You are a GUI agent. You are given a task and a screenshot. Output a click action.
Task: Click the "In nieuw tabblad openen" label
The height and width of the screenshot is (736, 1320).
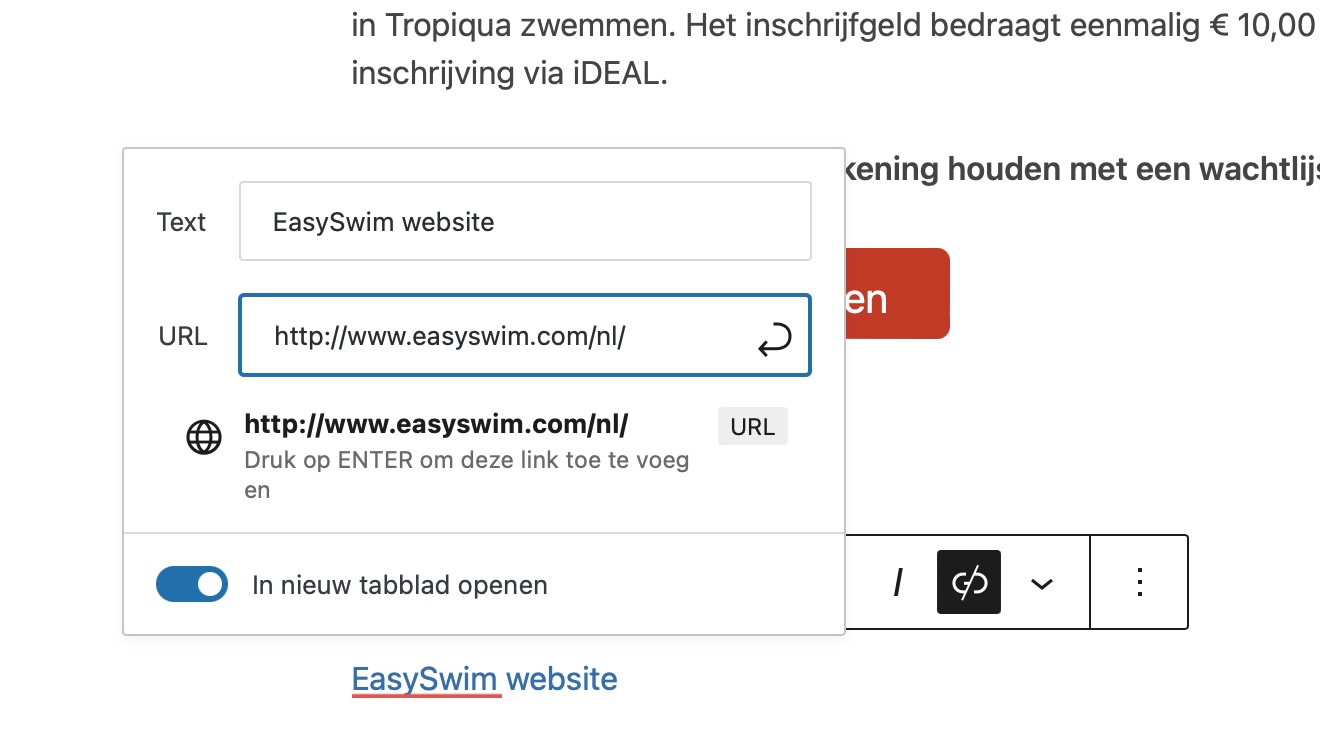click(400, 585)
